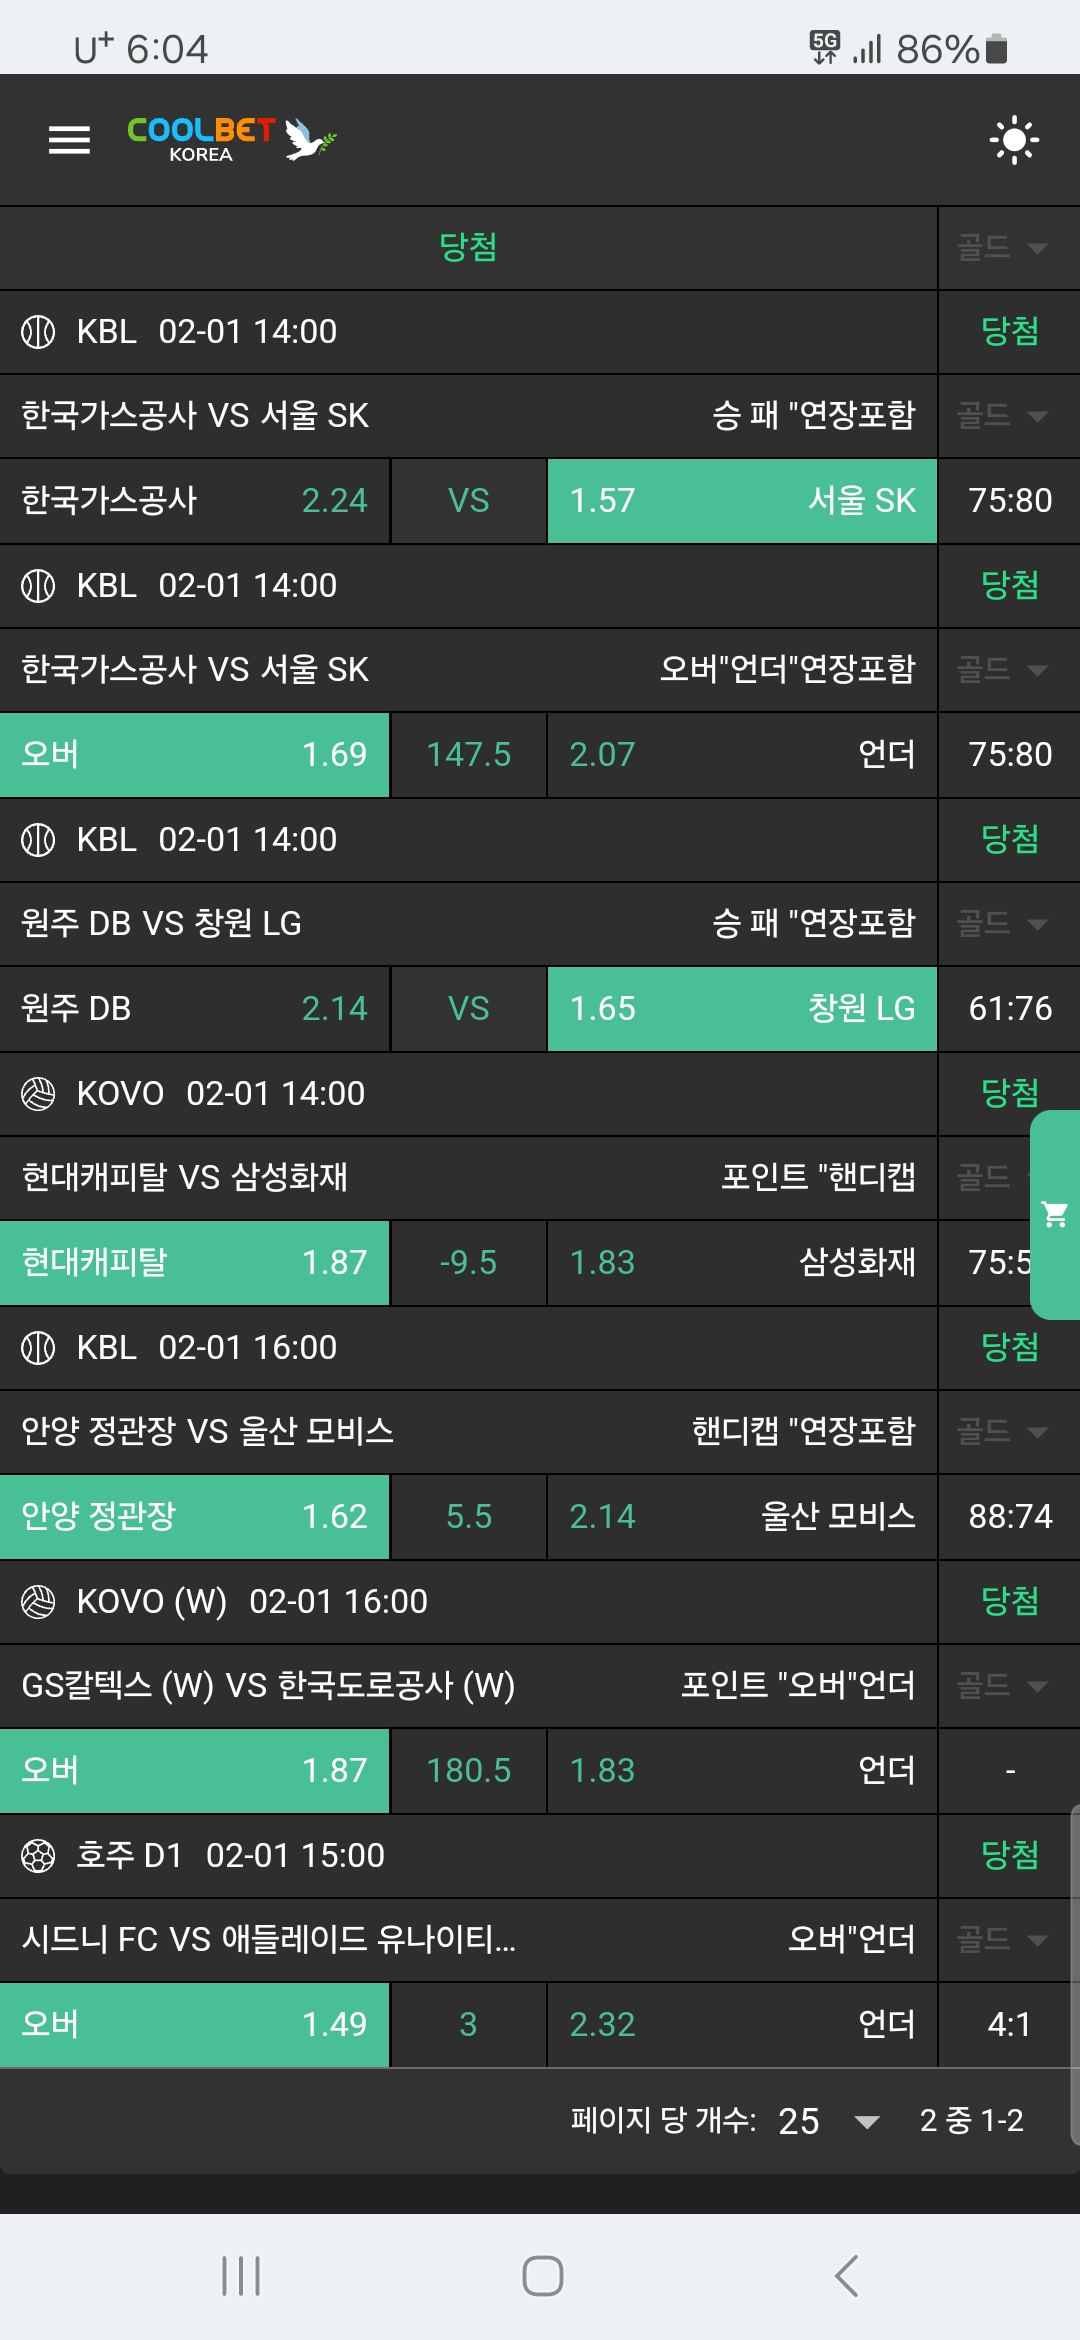
Task: Select 한국가스공사 2.24 odds cell
Action: pos(194,500)
